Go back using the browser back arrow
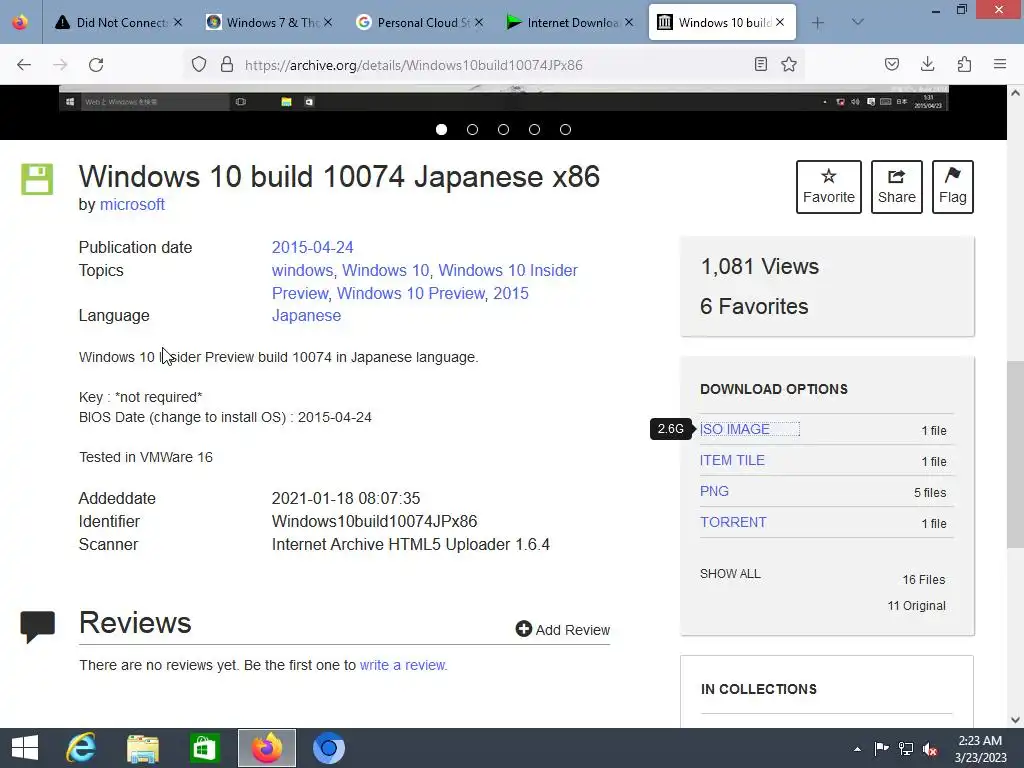 [24, 65]
